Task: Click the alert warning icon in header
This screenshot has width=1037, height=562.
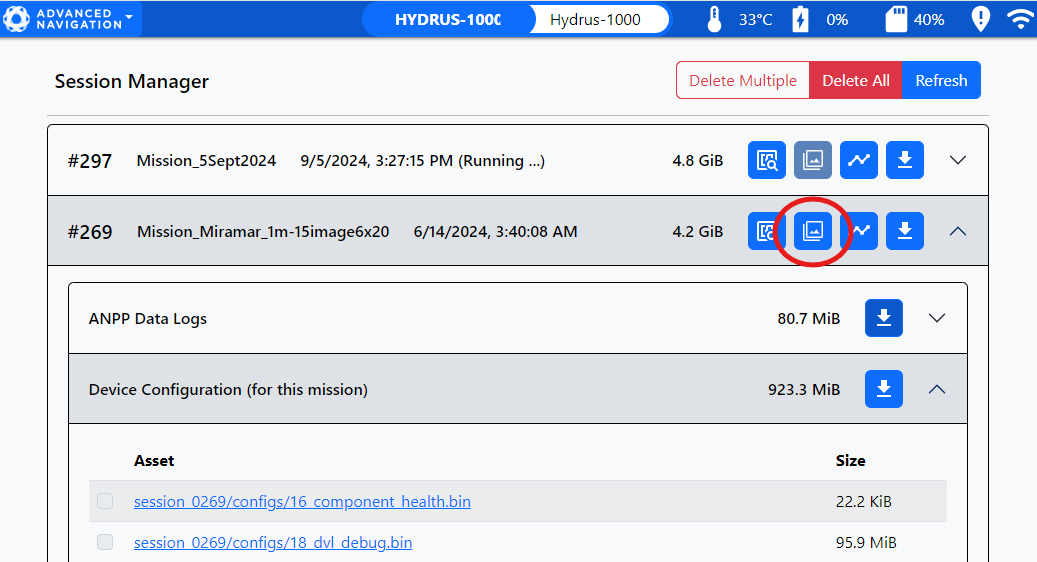Action: [980, 19]
